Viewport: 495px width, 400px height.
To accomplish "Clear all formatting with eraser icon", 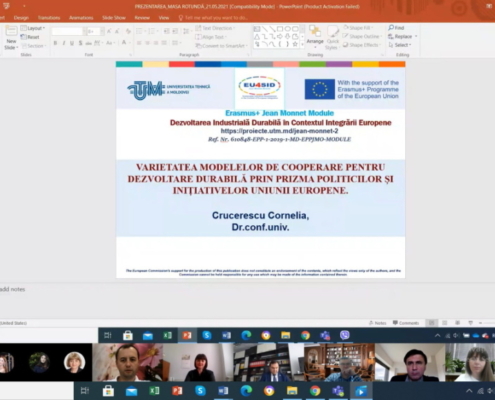I will coord(128,31).
